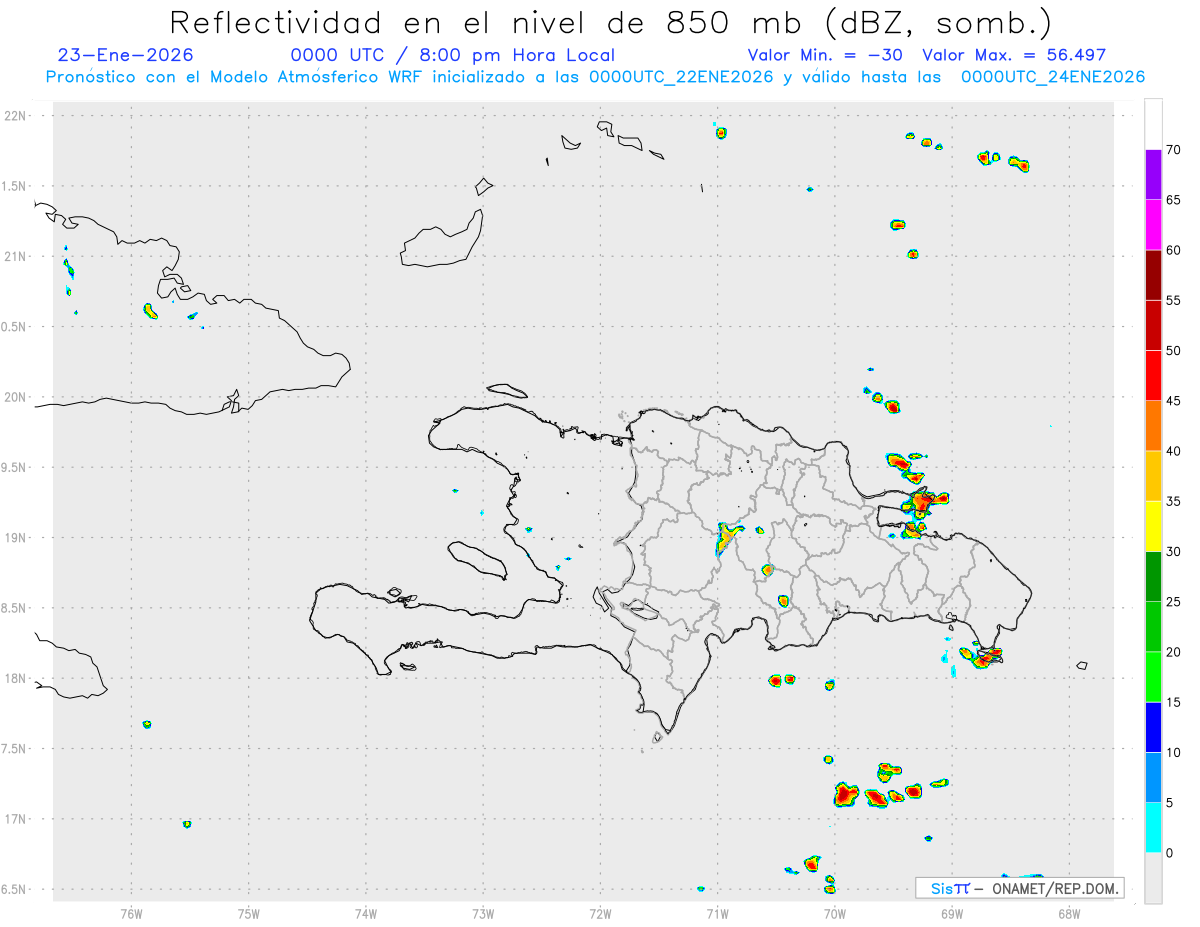Click the '50' colorbar scale value

point(1173,351)
